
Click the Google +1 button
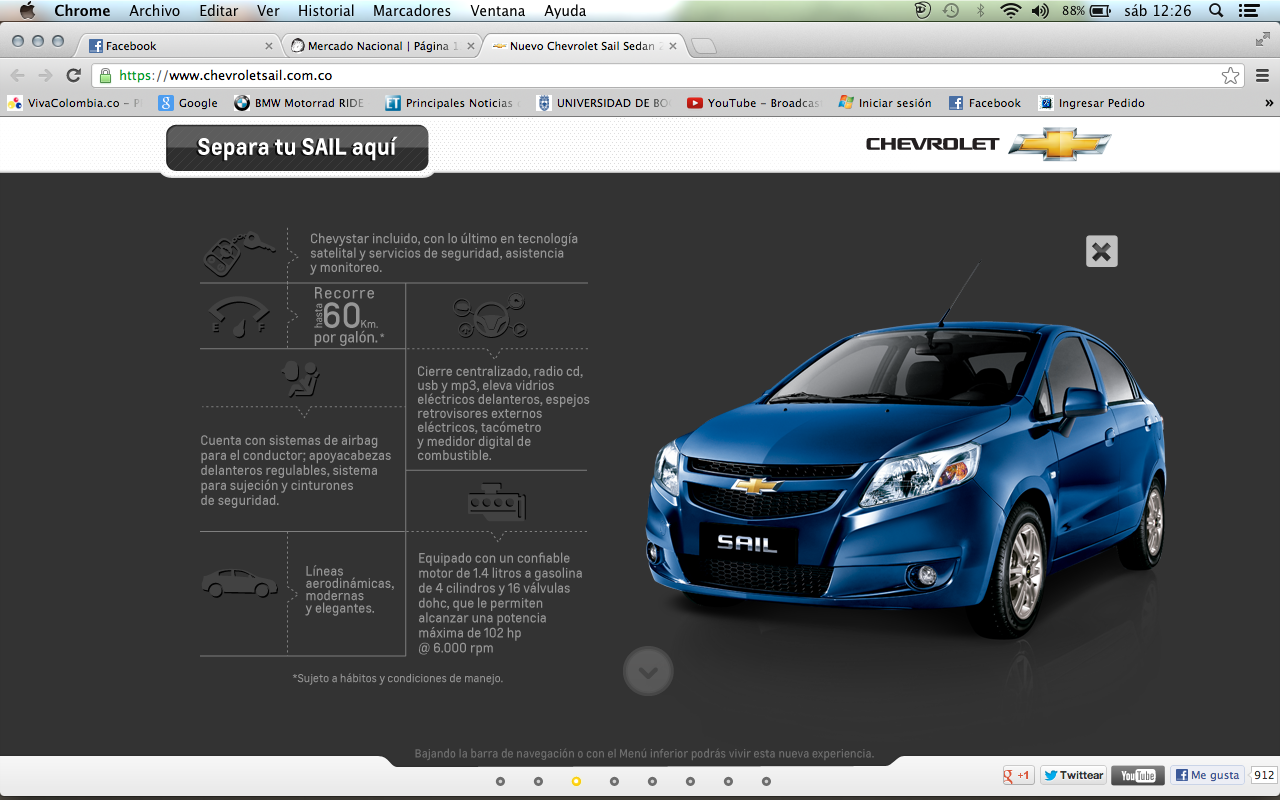pyautogui.click(x=1018, y=775)
